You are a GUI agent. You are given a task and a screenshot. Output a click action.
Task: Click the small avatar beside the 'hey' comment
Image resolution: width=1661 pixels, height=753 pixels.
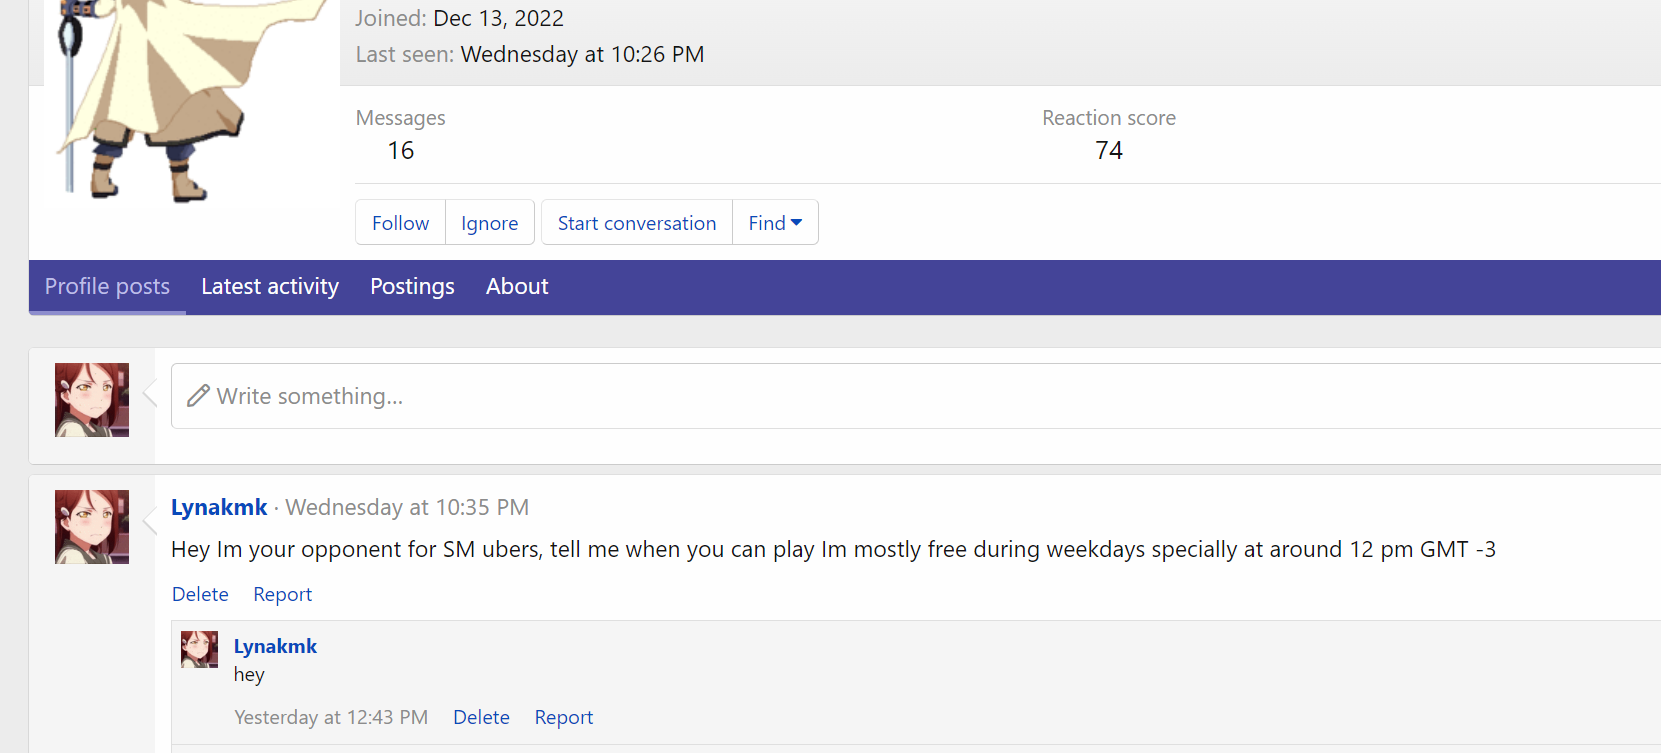199,649
